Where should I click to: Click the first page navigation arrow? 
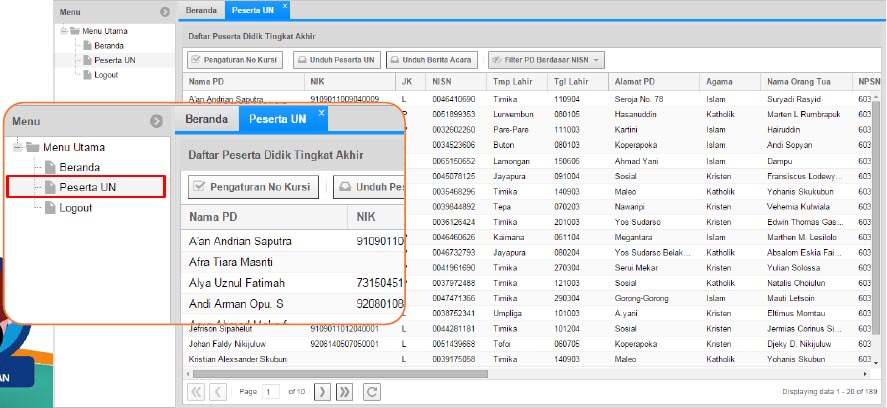tap(196, 392)
